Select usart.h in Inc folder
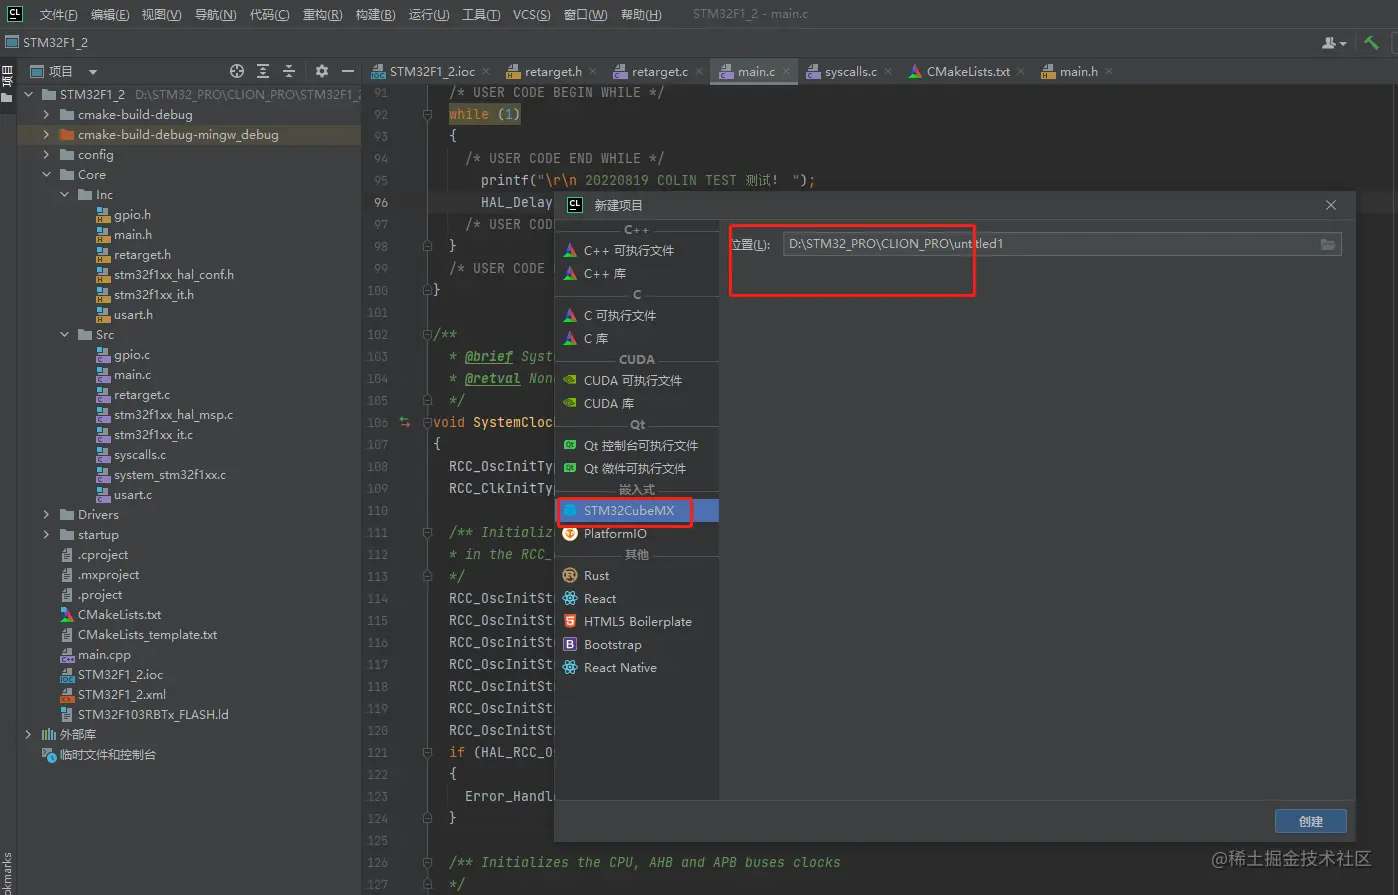This screenshot has height=895, width=1398. 133,315
